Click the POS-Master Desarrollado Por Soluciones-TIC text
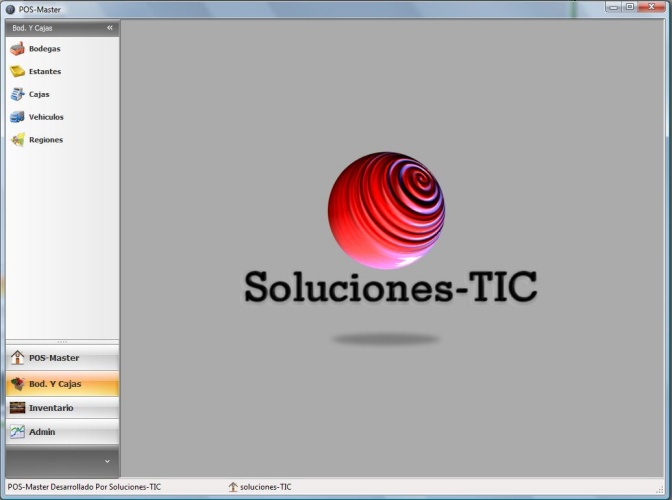Viewport: 672px width, 500px height. tap(84, 487)
